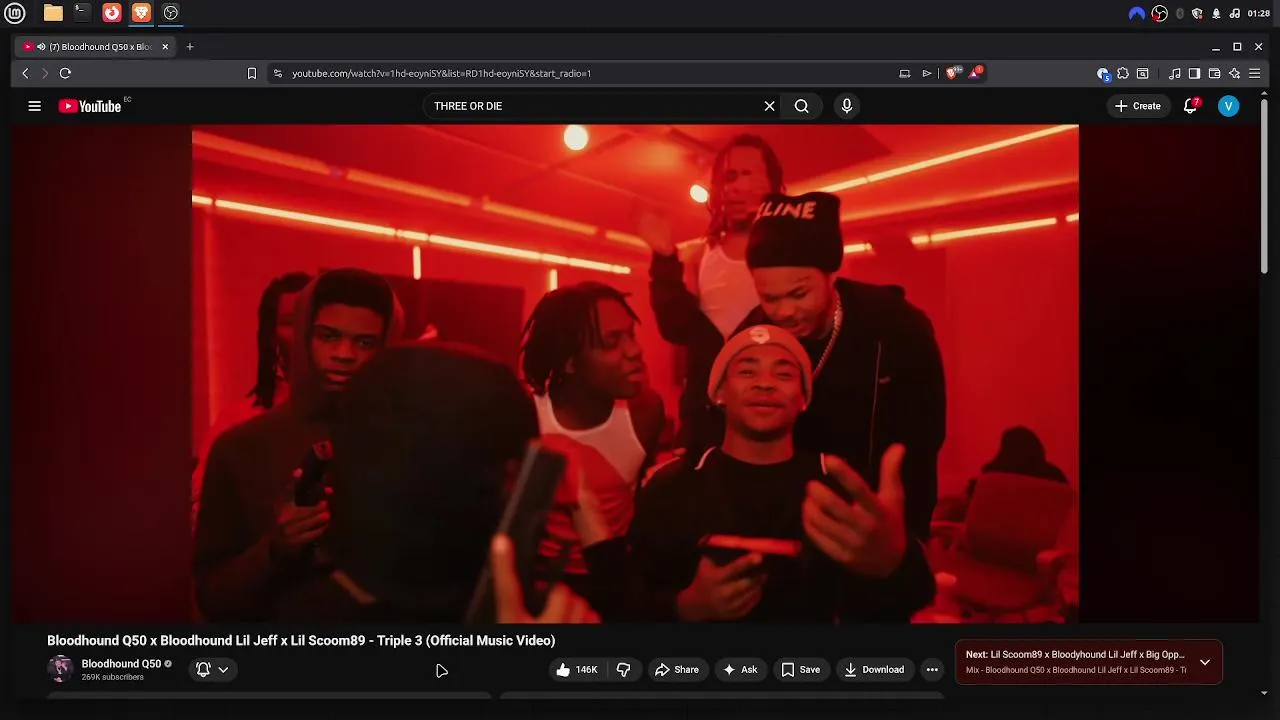Open the search tabs icon in toolbar
Screen dimensions: 1280x720
(x=1143, y=73)
